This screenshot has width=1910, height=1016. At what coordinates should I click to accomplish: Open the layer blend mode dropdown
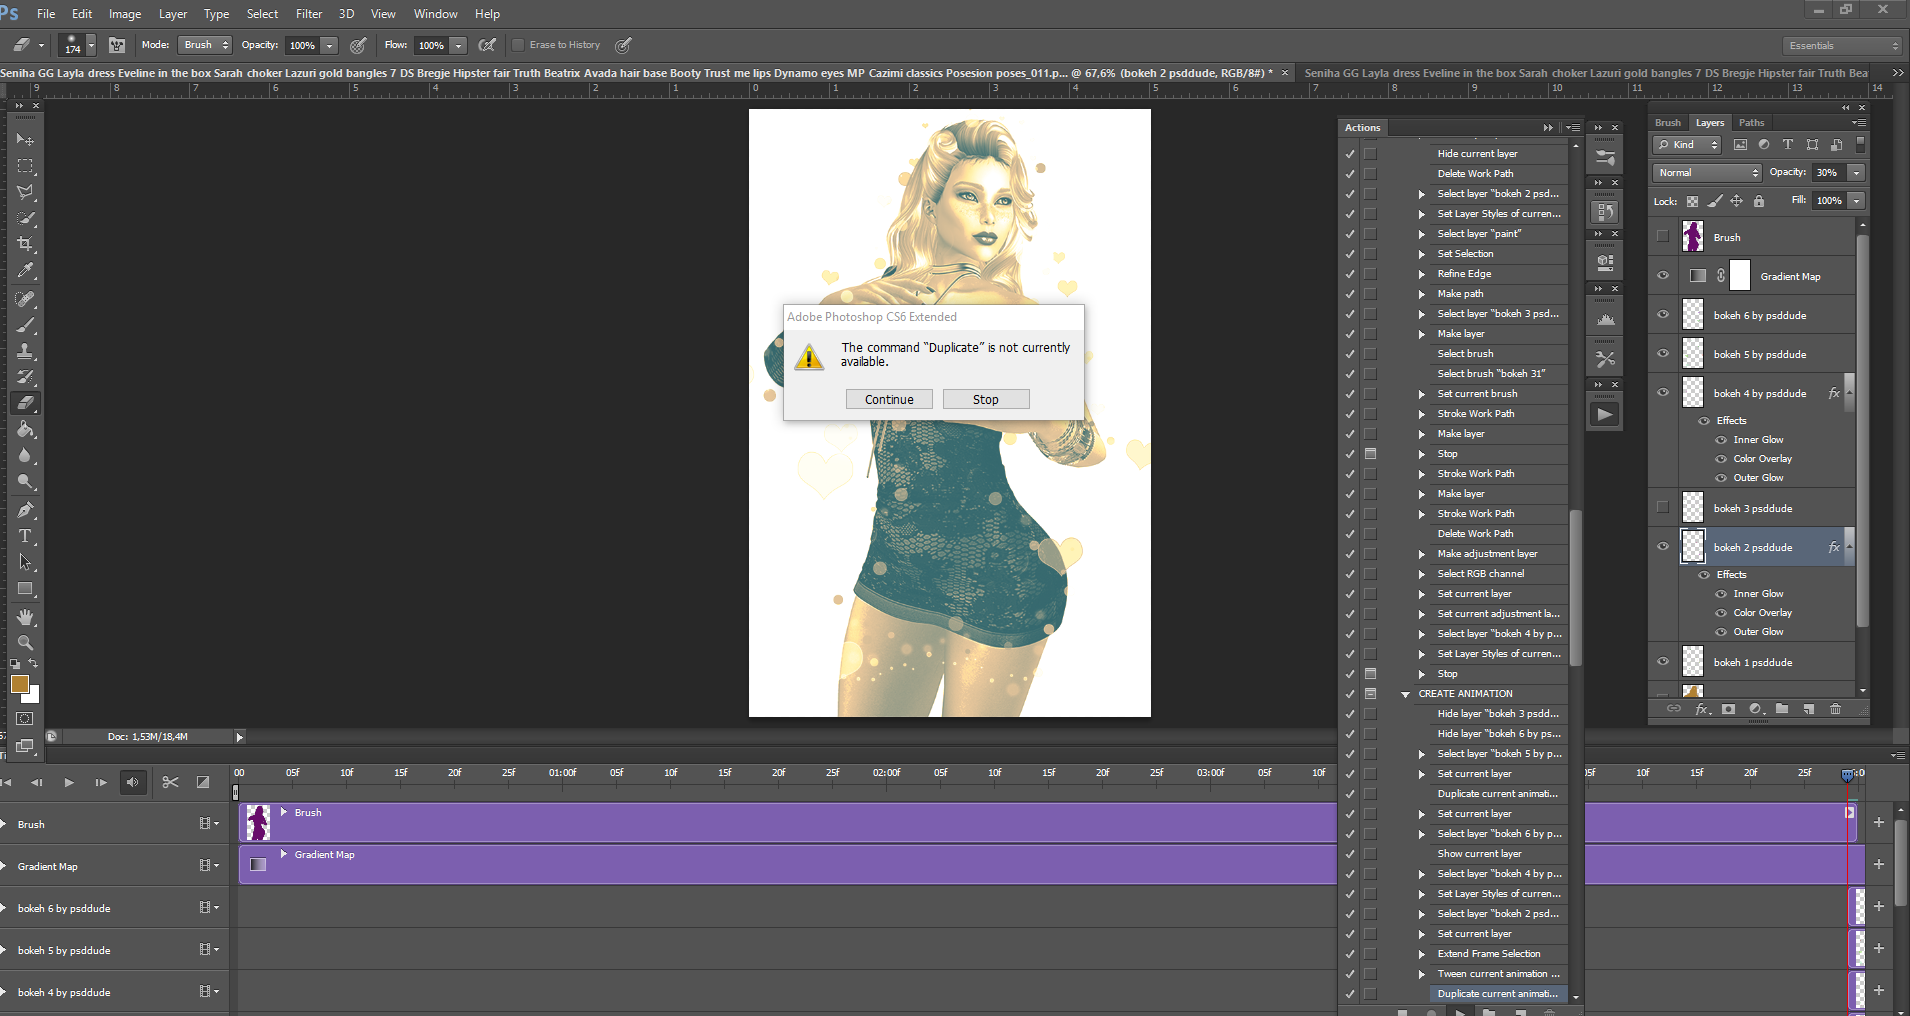[1706, 173]
